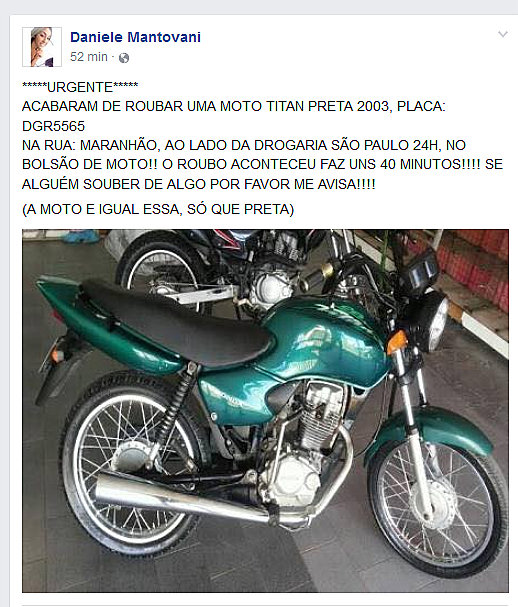The width and height of the screenshot is (518, 607).
Task: Click the line mentioning SÓ QUE PRETA
Action: 158,209
